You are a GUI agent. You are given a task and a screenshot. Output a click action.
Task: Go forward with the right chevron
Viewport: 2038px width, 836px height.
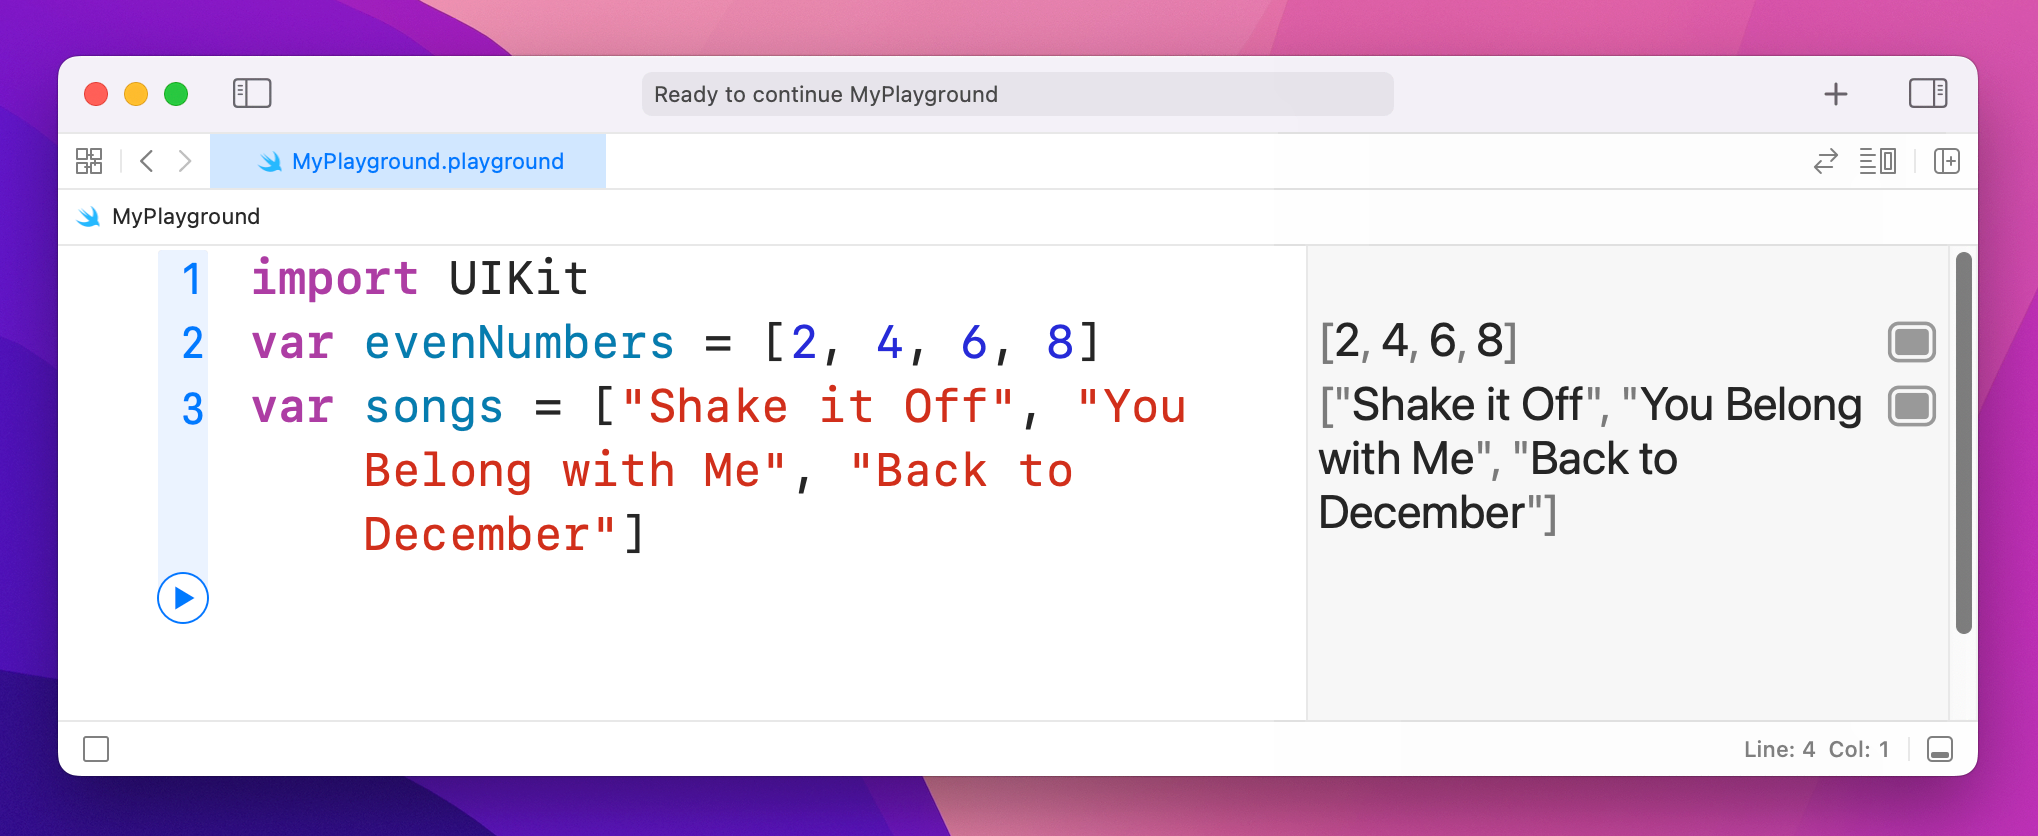(185, 161)
